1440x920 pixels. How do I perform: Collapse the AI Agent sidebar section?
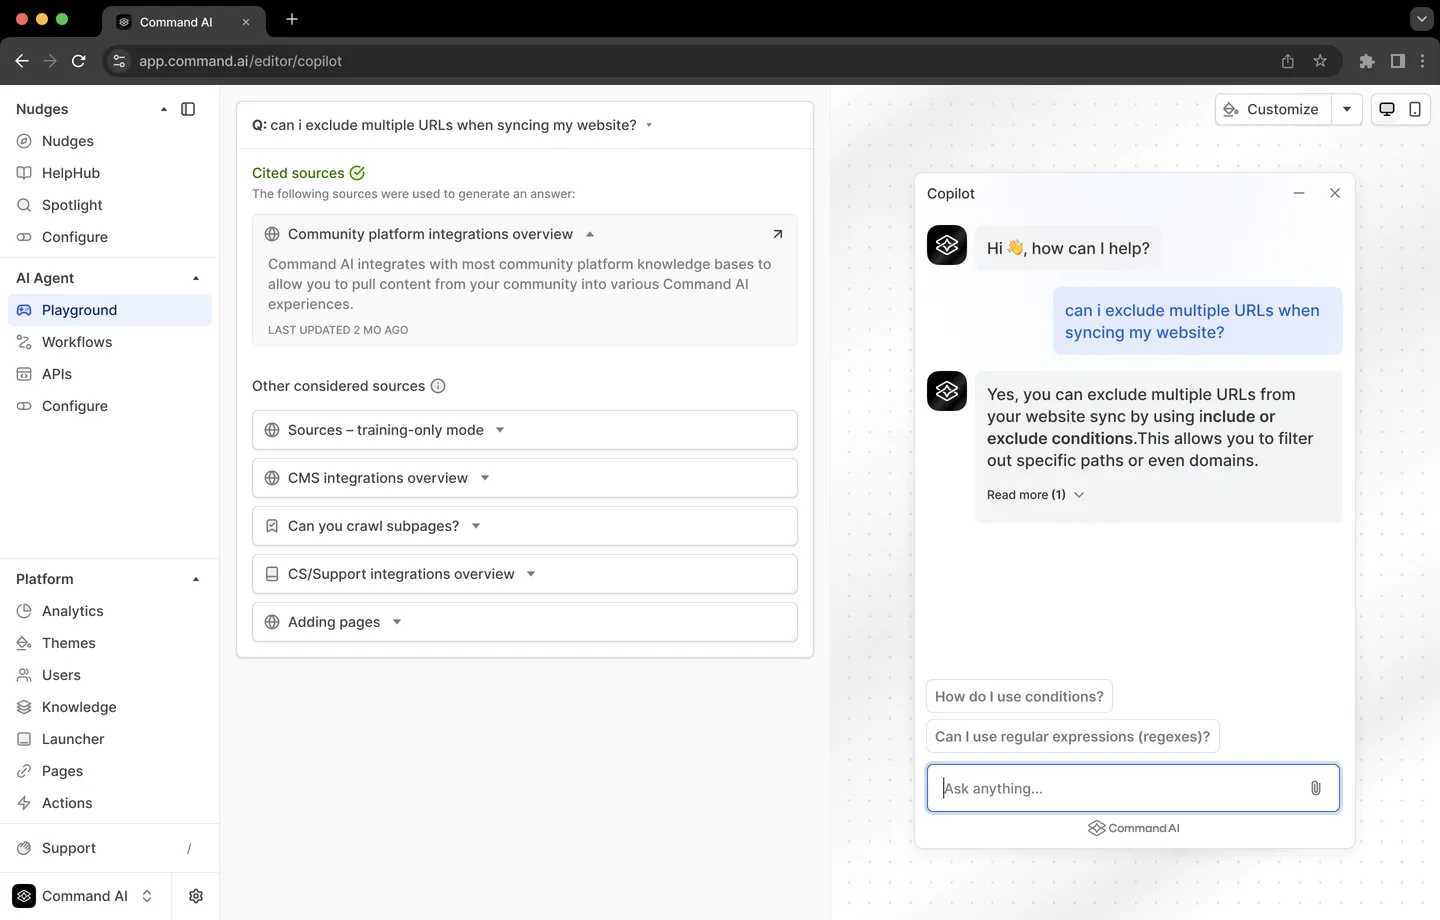pyautogui.click(x=196, y=278)
